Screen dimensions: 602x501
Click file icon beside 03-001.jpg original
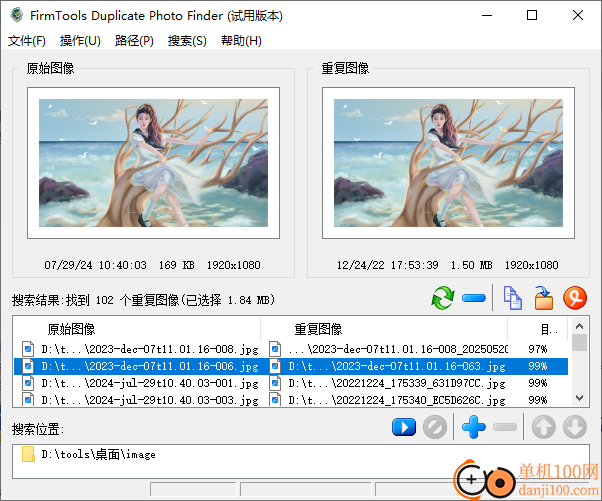(x=28, y=383)
